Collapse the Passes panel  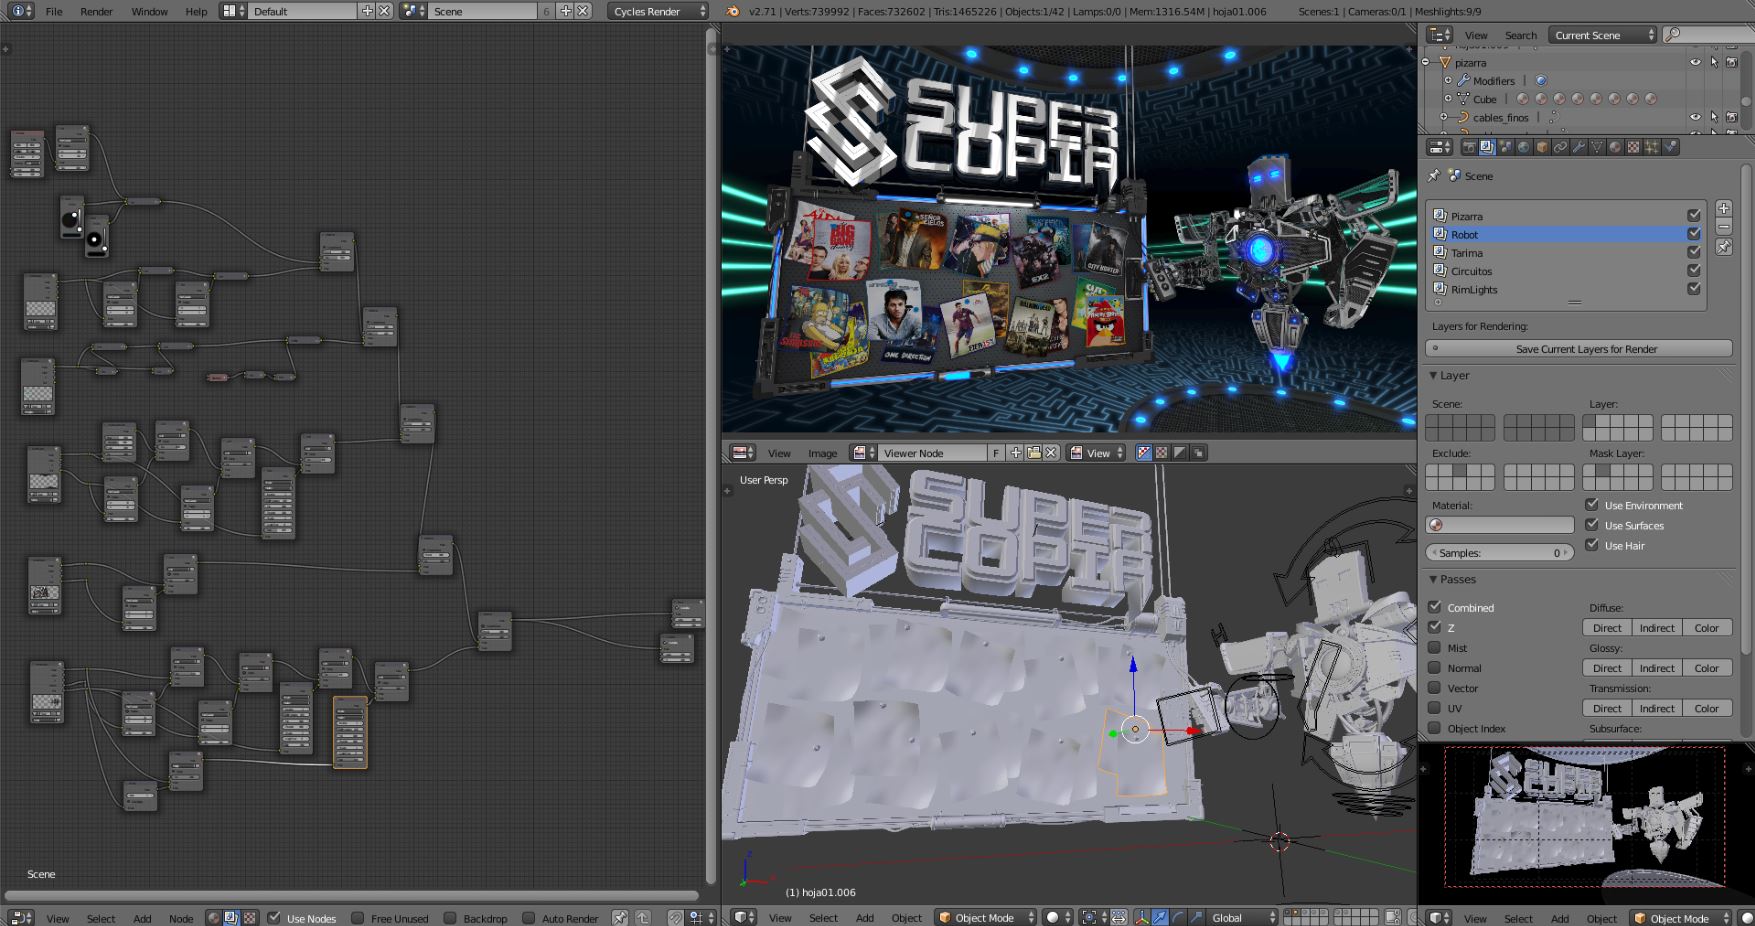click(x=1434, y=580)
